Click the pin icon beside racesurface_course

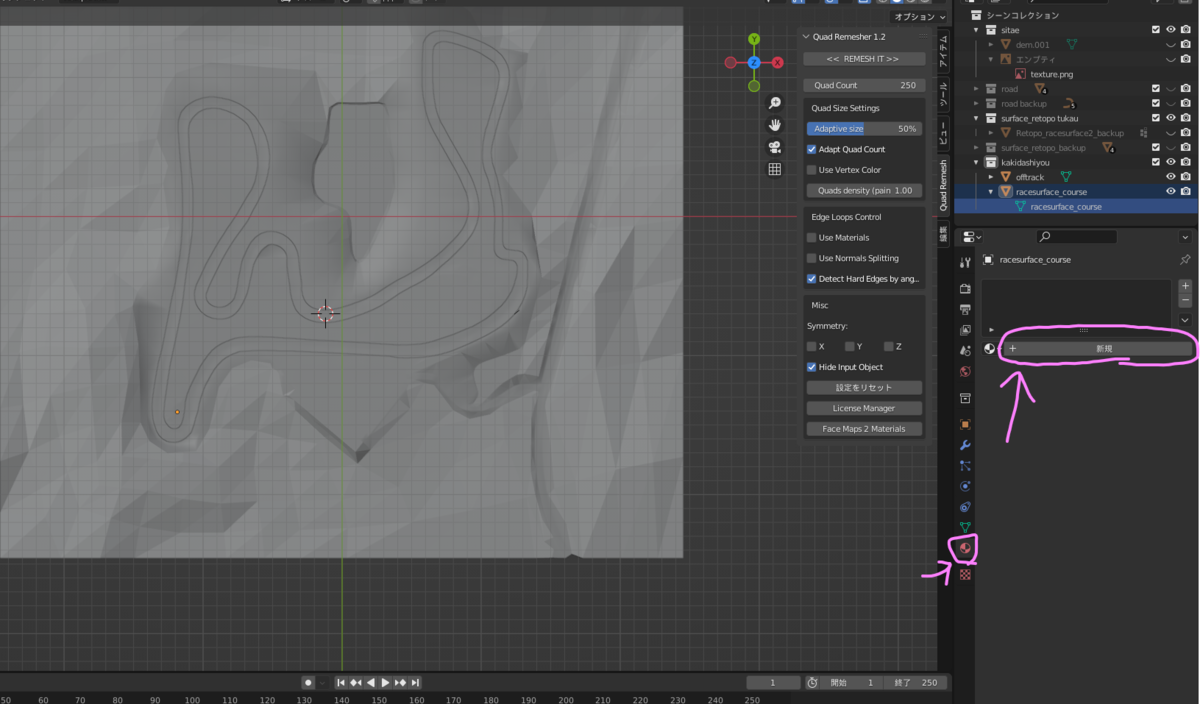[x=1185, y=259]
